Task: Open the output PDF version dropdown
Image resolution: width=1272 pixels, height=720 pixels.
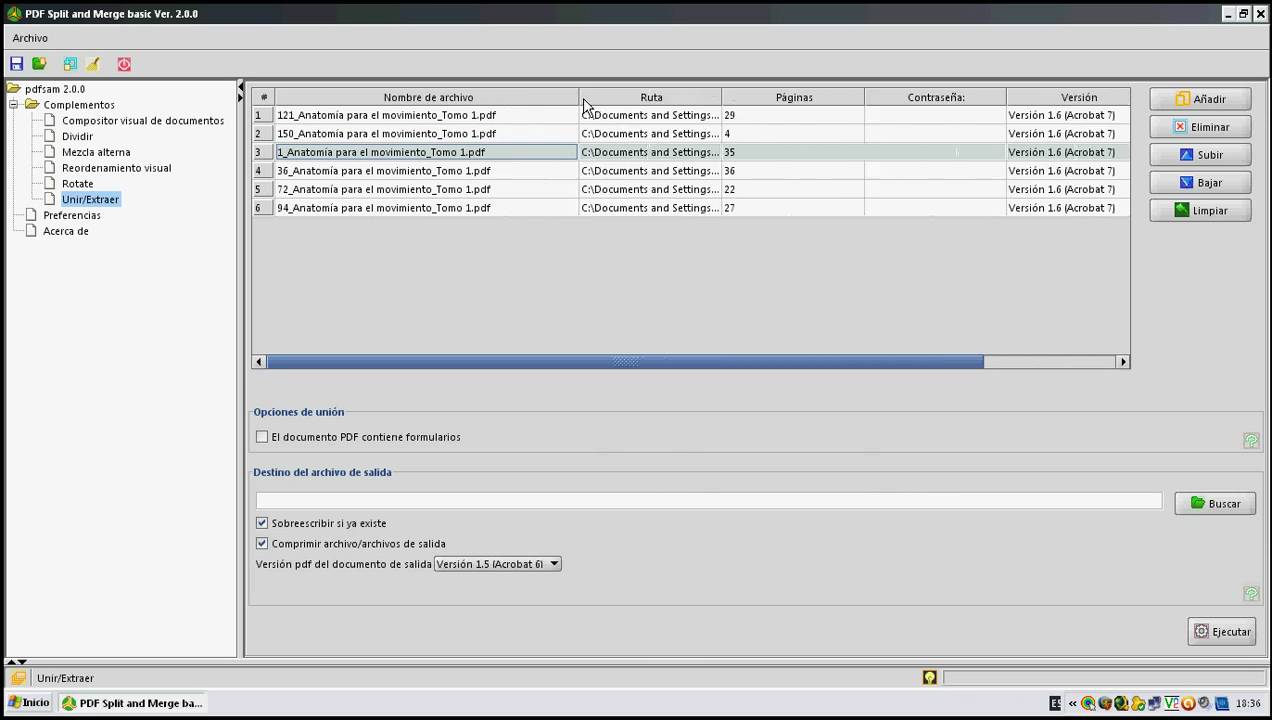Action: coord(498,564)
